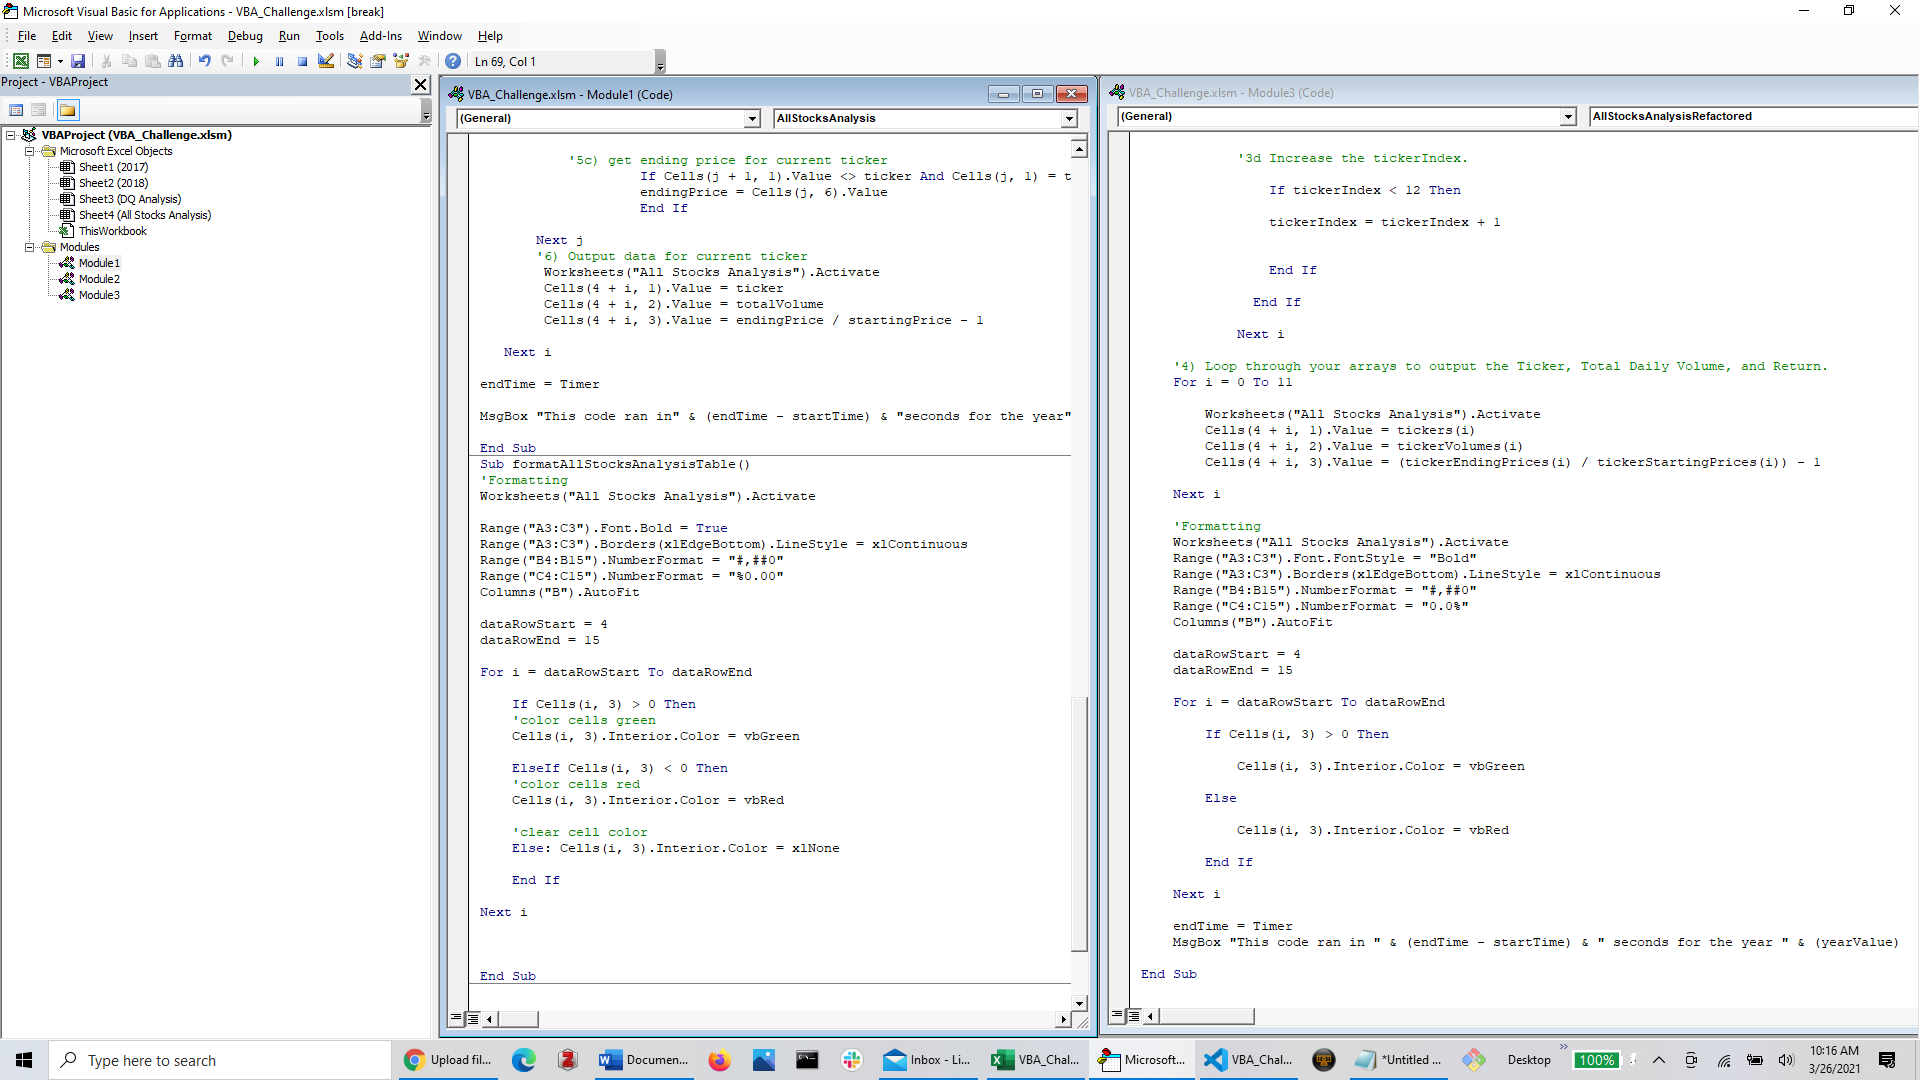Click the View Microsoft Excel icon
Screen dimensions: 1920x1080
(x=20, y=61)
